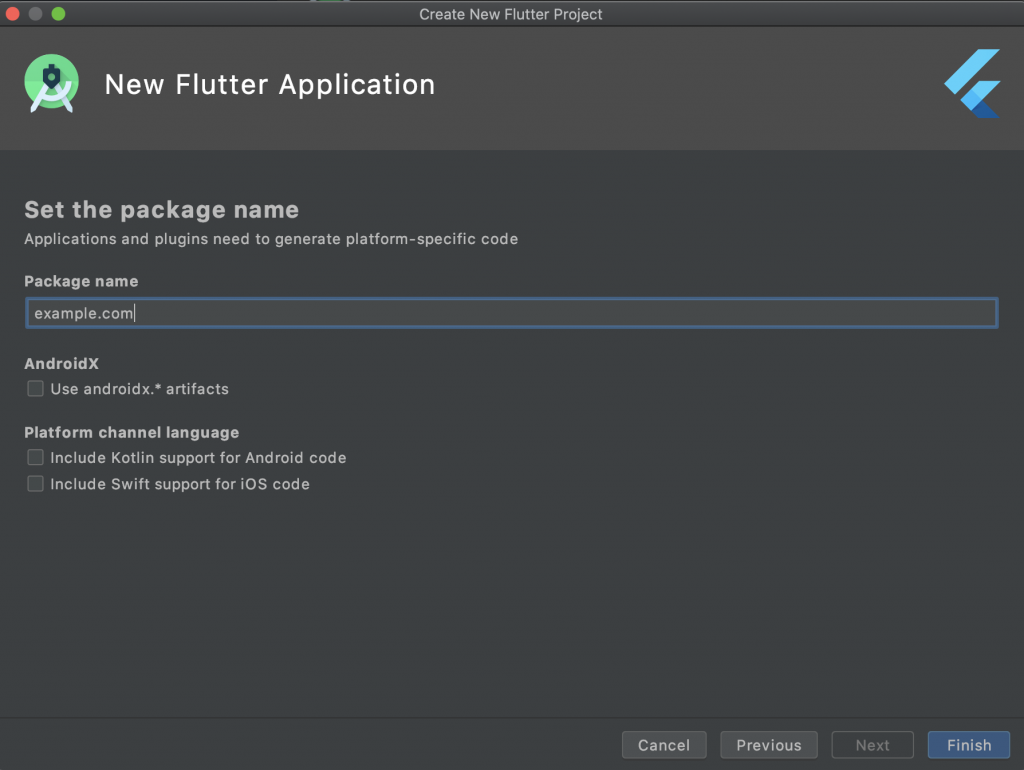Click the 'Set the package name' heading
Viewport: 1024px width, 770px height.
coord(161,210)
